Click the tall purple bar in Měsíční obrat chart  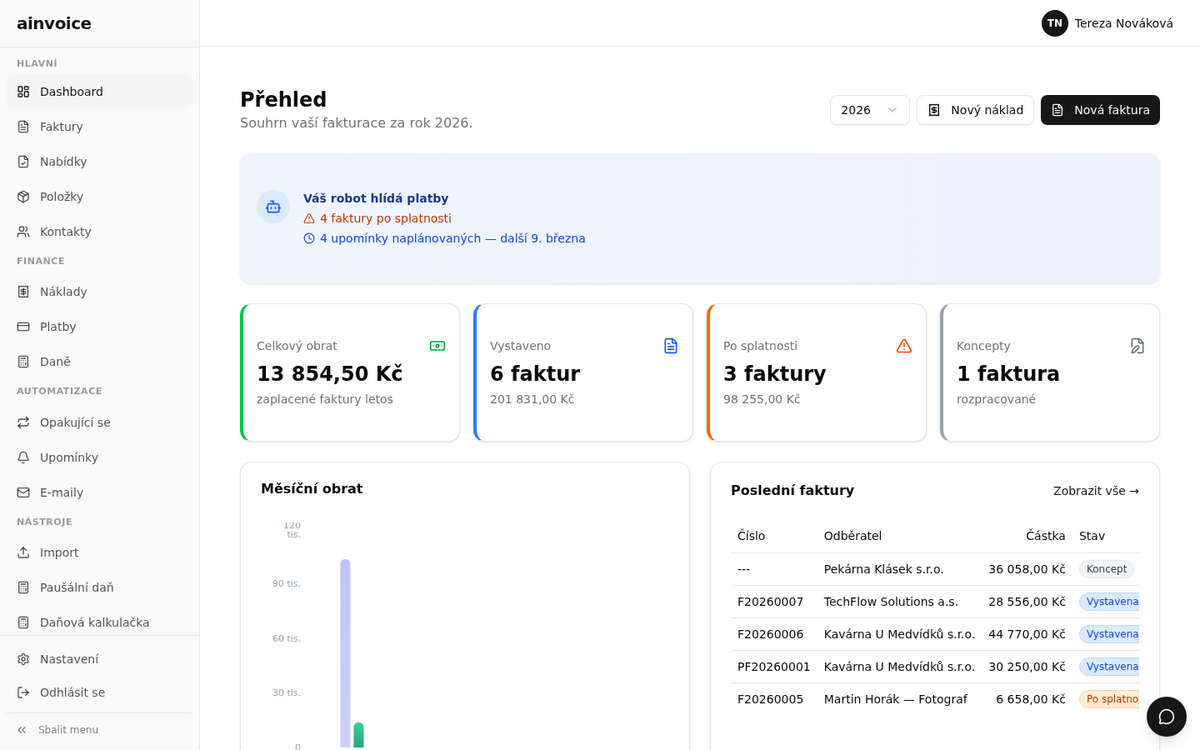tap(345, 653)
